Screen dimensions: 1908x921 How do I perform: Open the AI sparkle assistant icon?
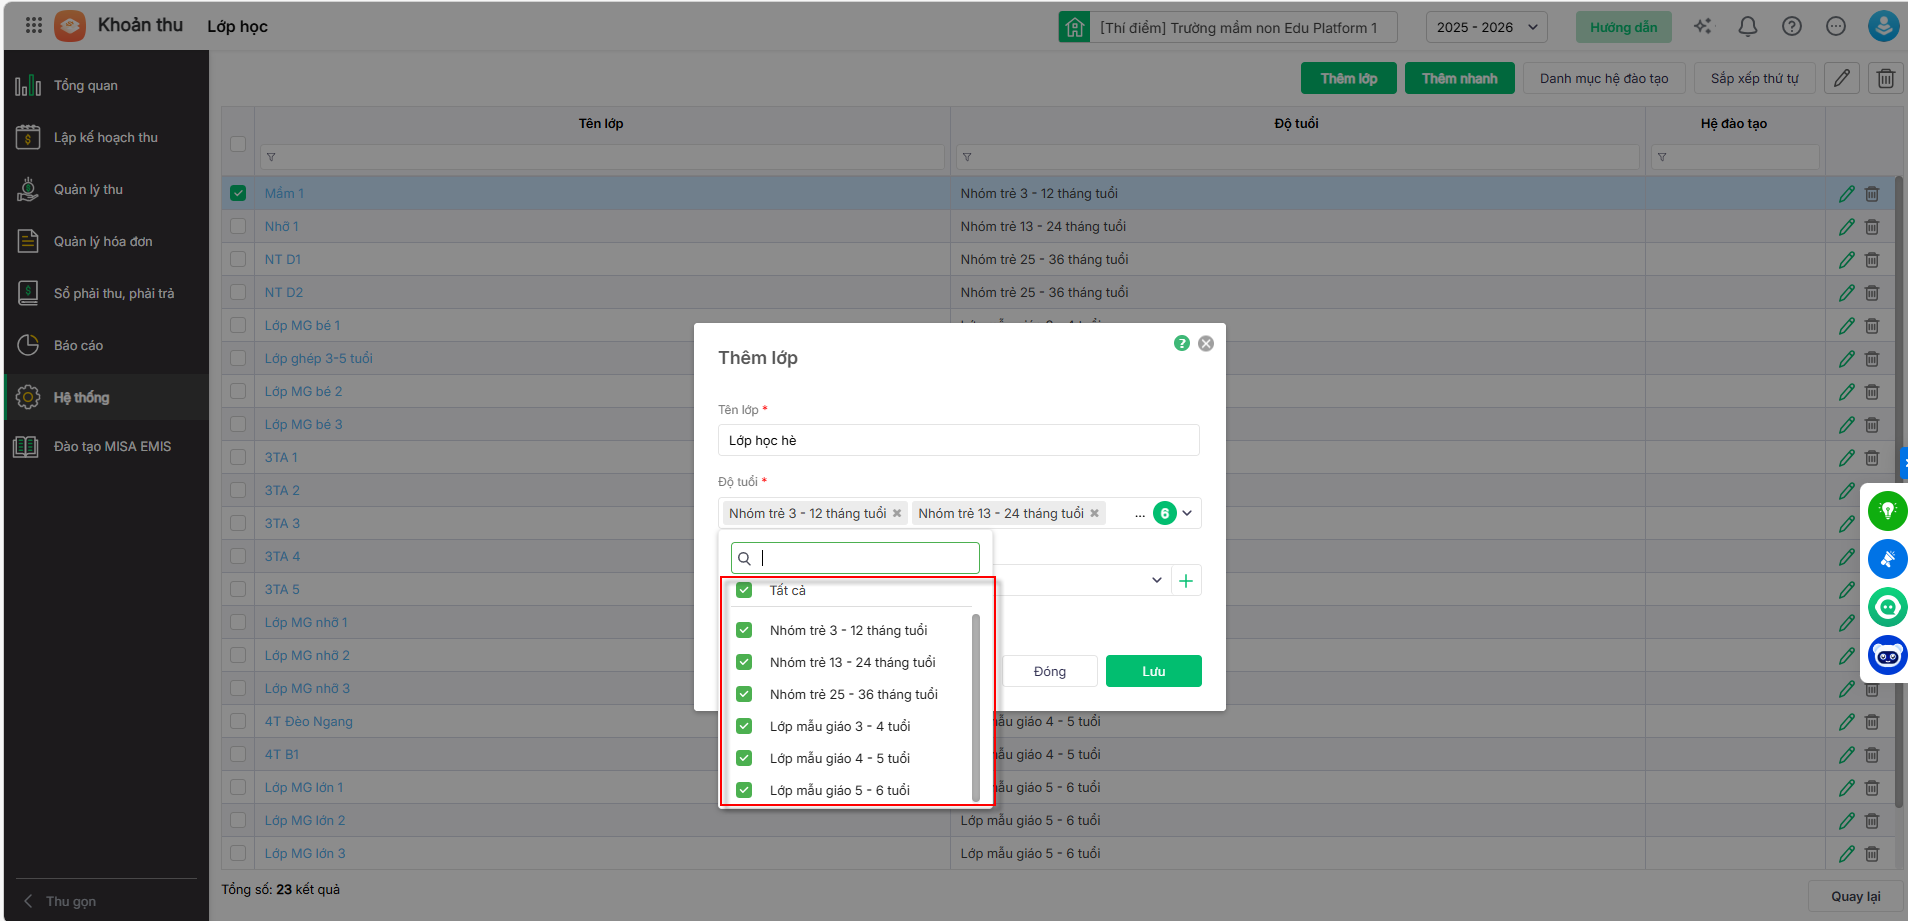(1702, 27)
